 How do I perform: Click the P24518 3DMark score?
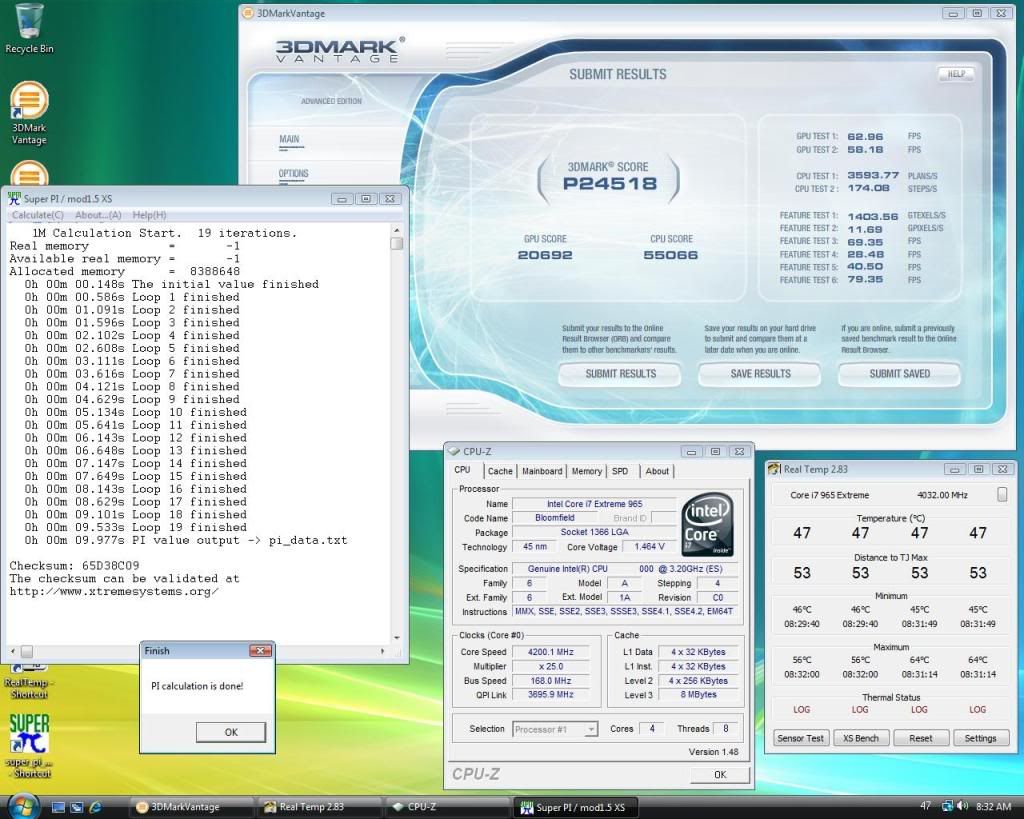(609, 184)
